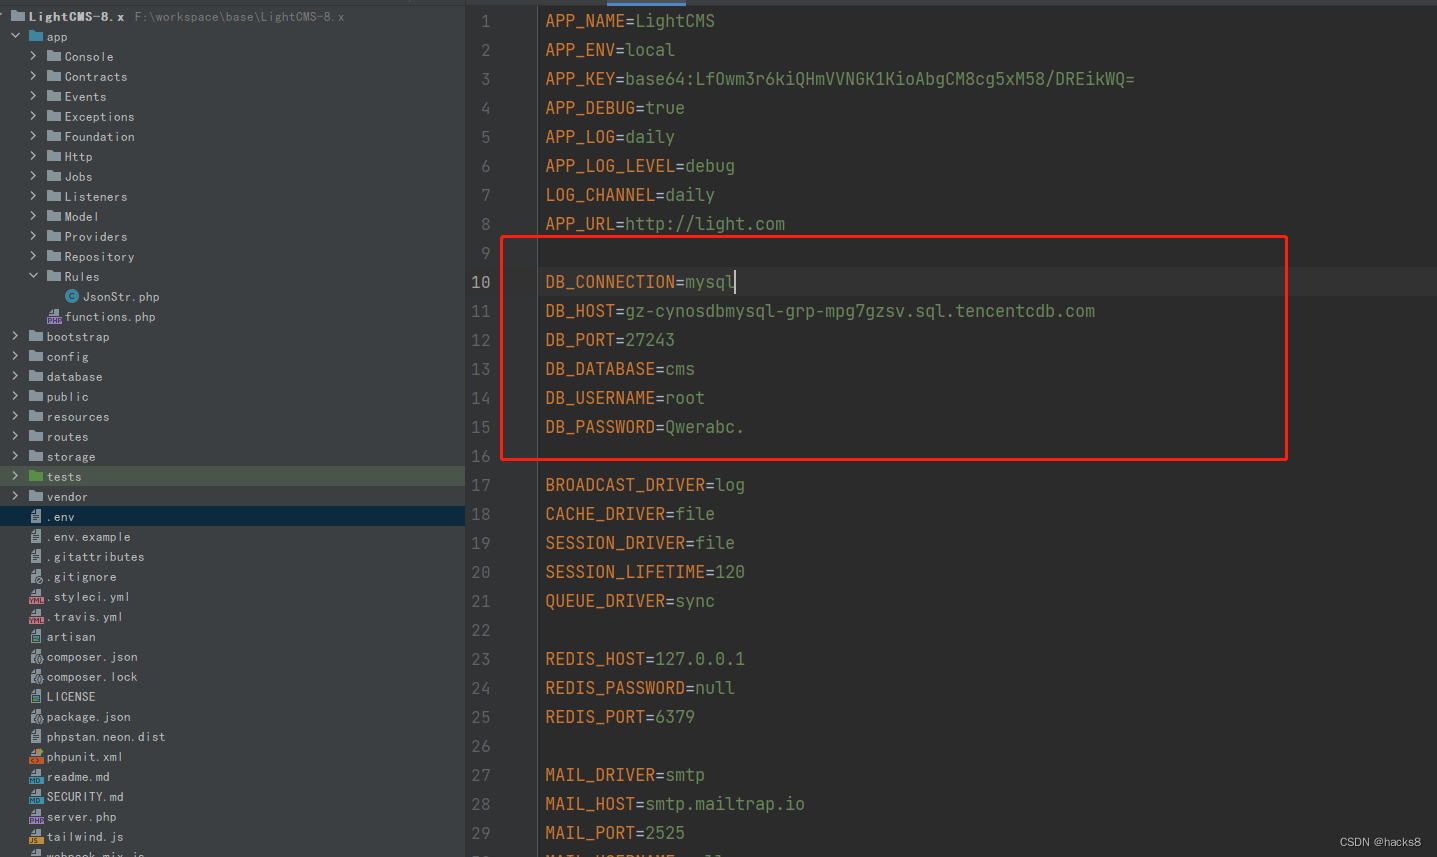Click the LICENSE file icon

[36, 696]
